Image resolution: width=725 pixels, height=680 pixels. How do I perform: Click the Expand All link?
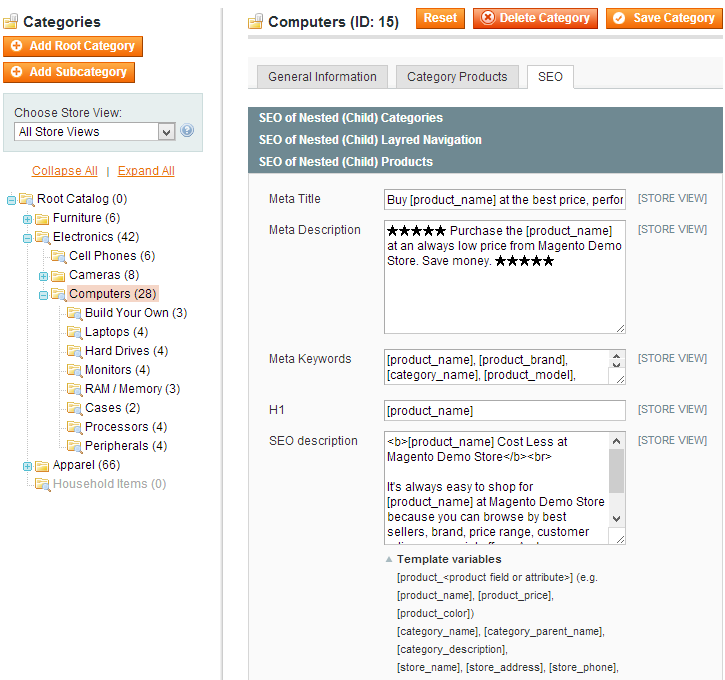pos(146,171)
